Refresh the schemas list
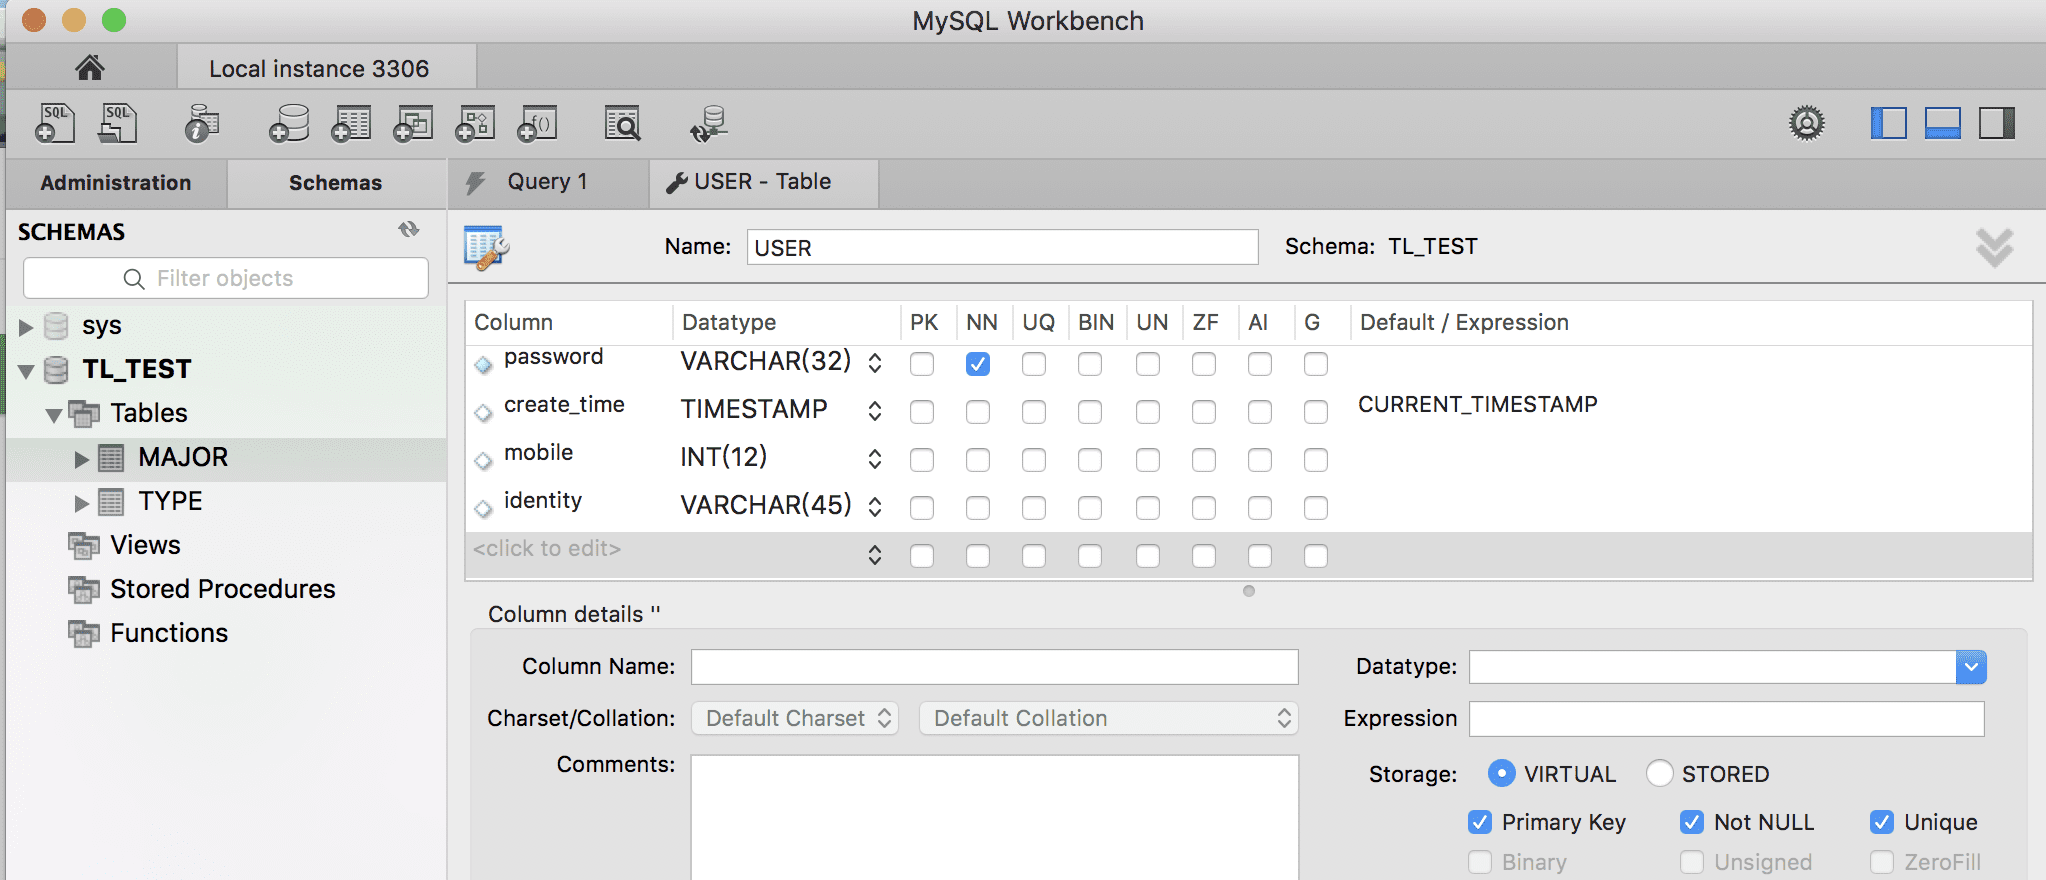The image size is (2046, 880). coord(409,230)
